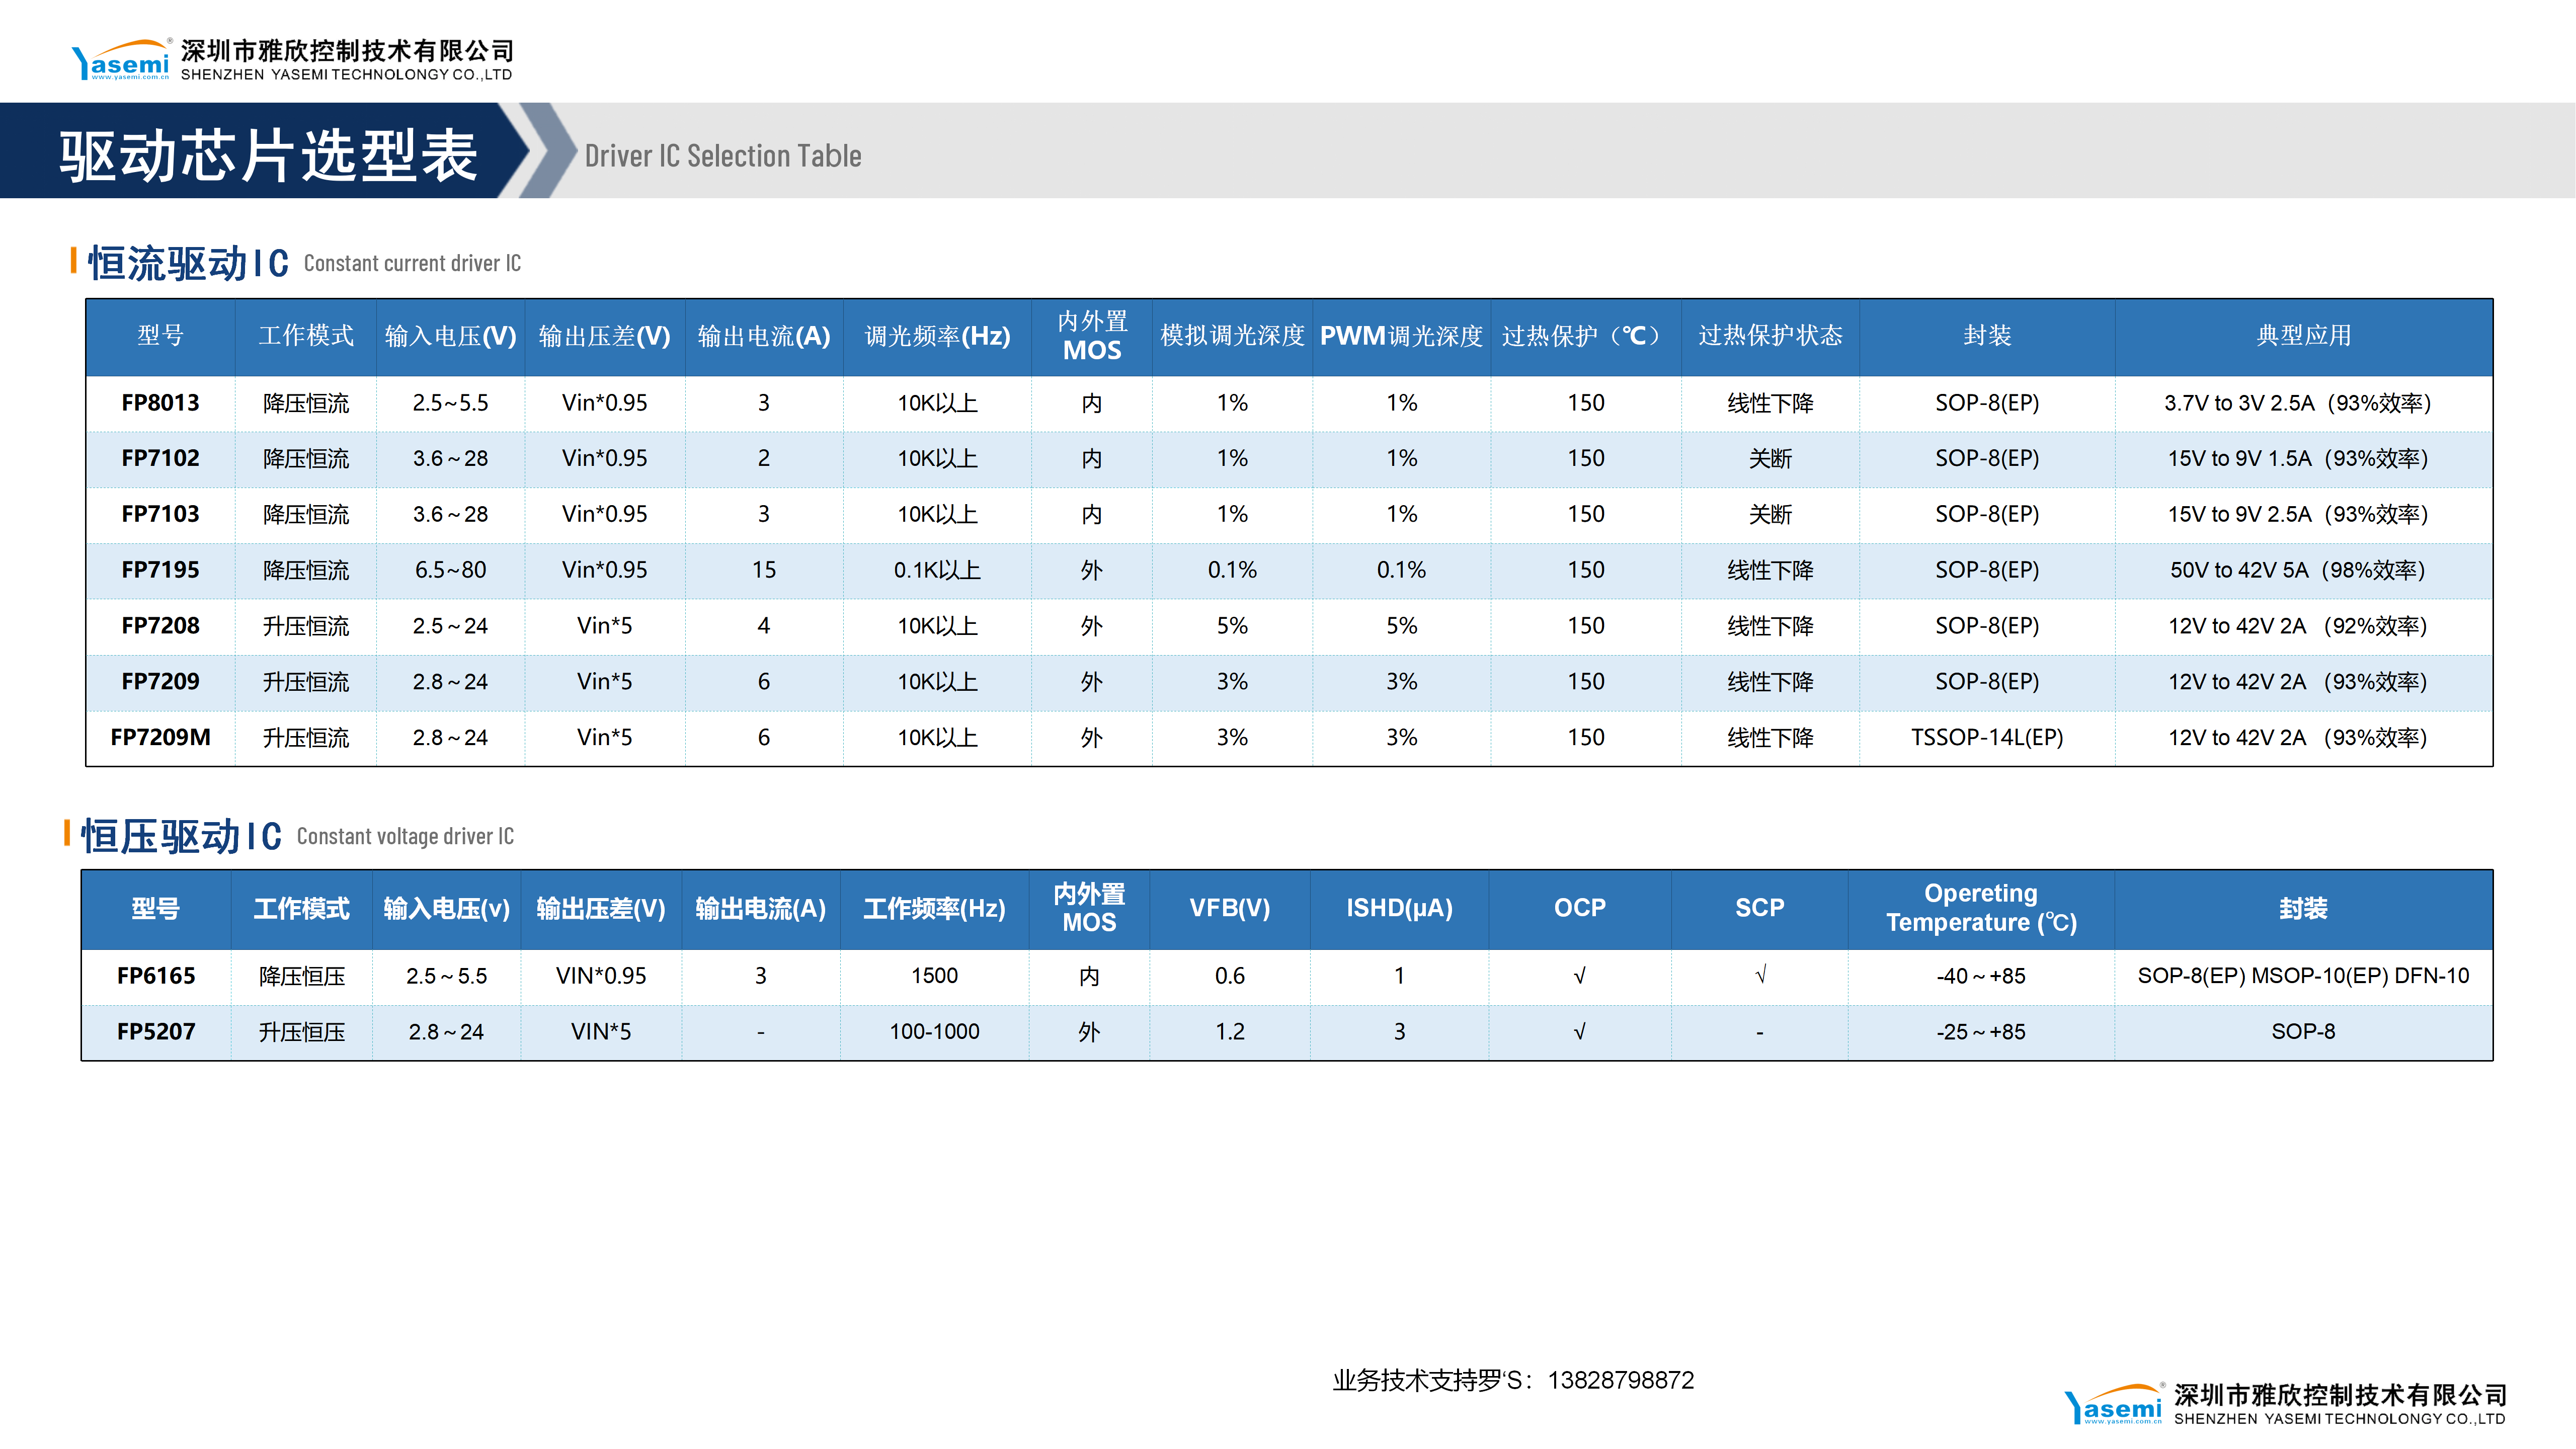The height and width of the screenshot is (1449, 2576).
Task: Click the FP5207 OCP checkmark
Action: coord(1579,1032)
